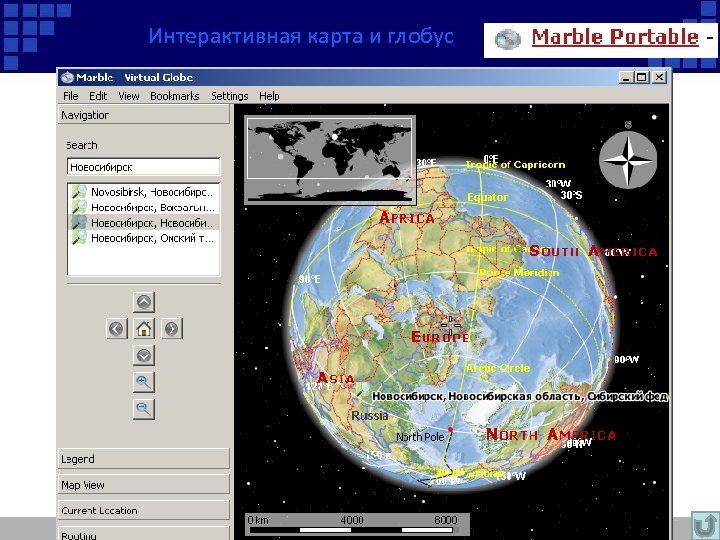This screenshot has height=540, width=720.
Task: Click the zoom out magnifier button
Action: pos(144,409)
